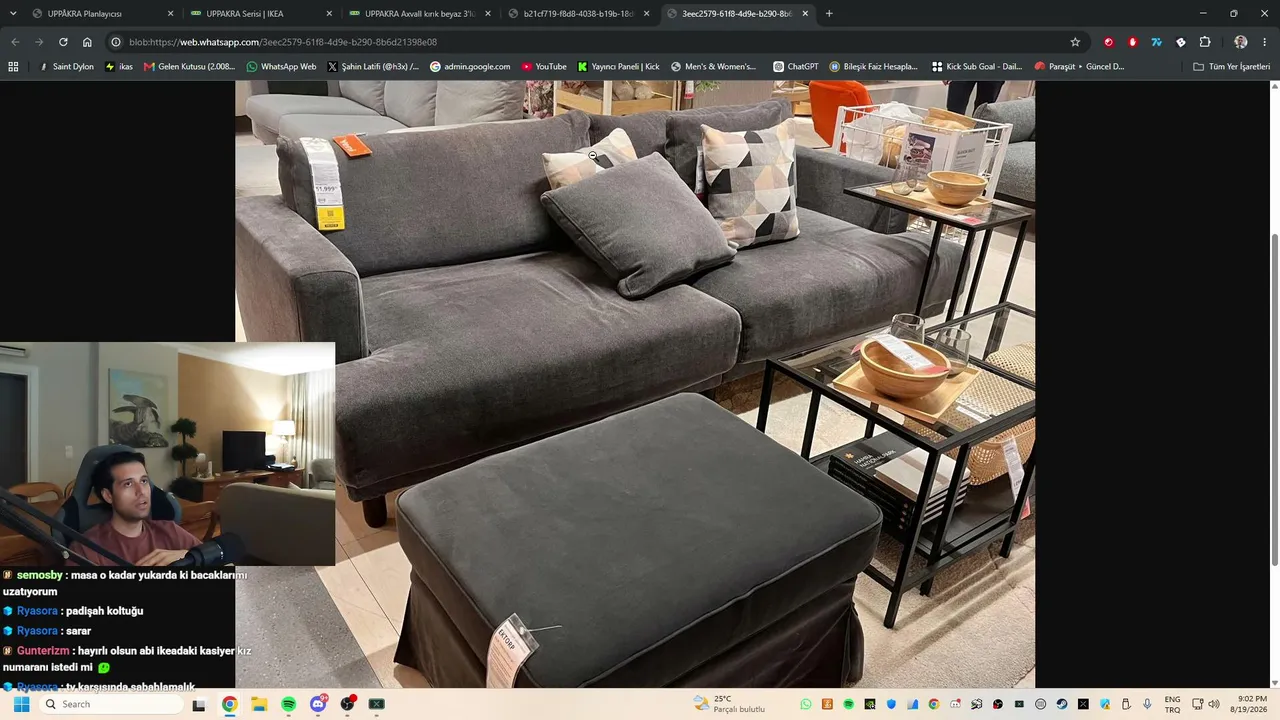Open the WhatsApp Web bookmark
This screenshot has width=1280, height=720.
coord(281,67)
